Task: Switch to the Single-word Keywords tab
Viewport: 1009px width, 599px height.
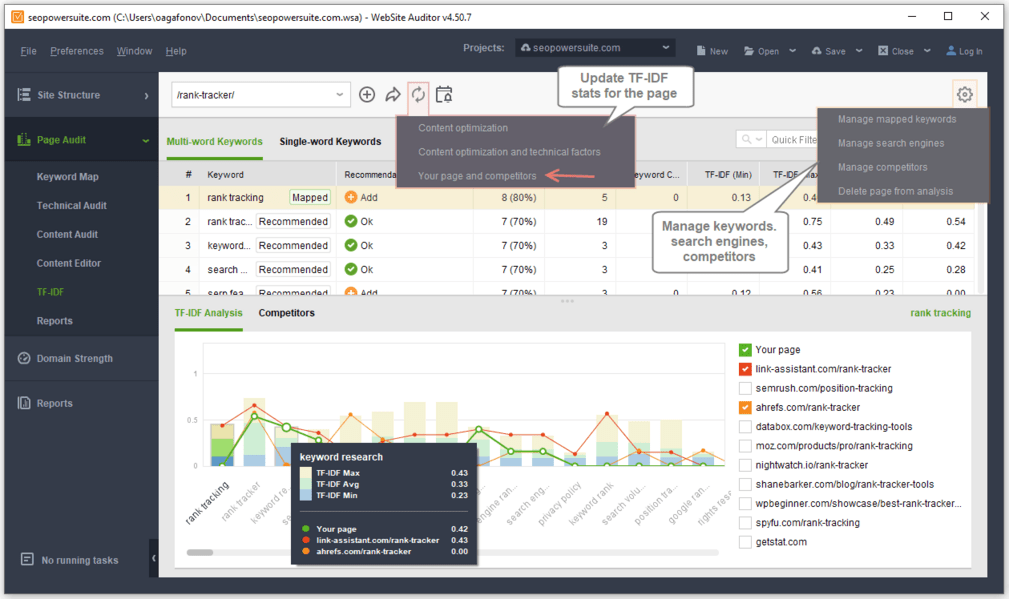Action: coord(330,141)
